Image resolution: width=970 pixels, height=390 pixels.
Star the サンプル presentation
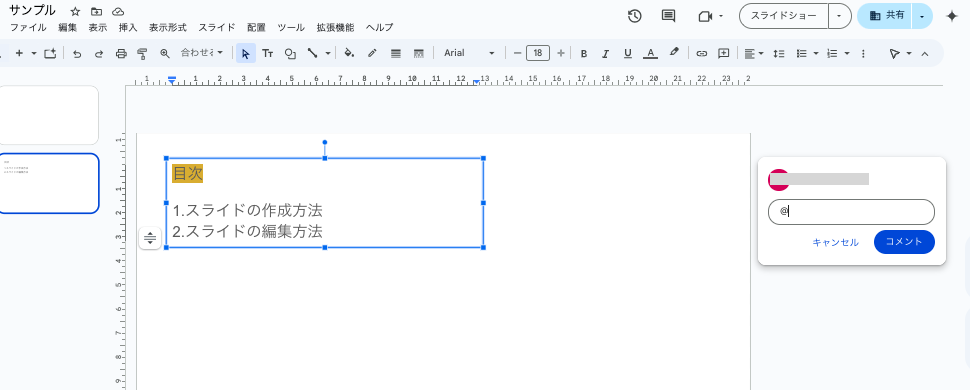(75, 11)
